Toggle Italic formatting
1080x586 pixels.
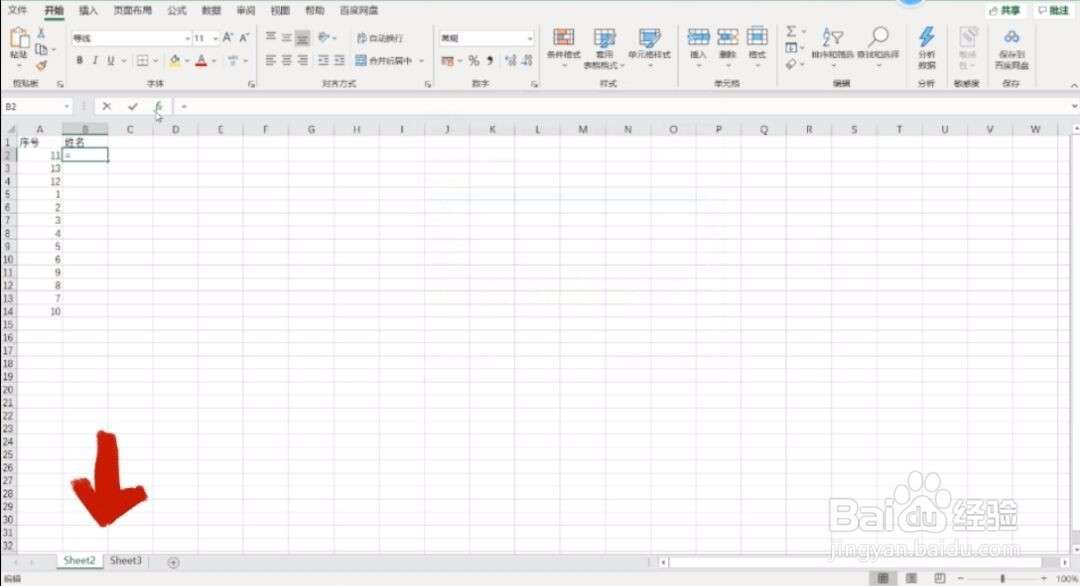click(x=95, y=61)
